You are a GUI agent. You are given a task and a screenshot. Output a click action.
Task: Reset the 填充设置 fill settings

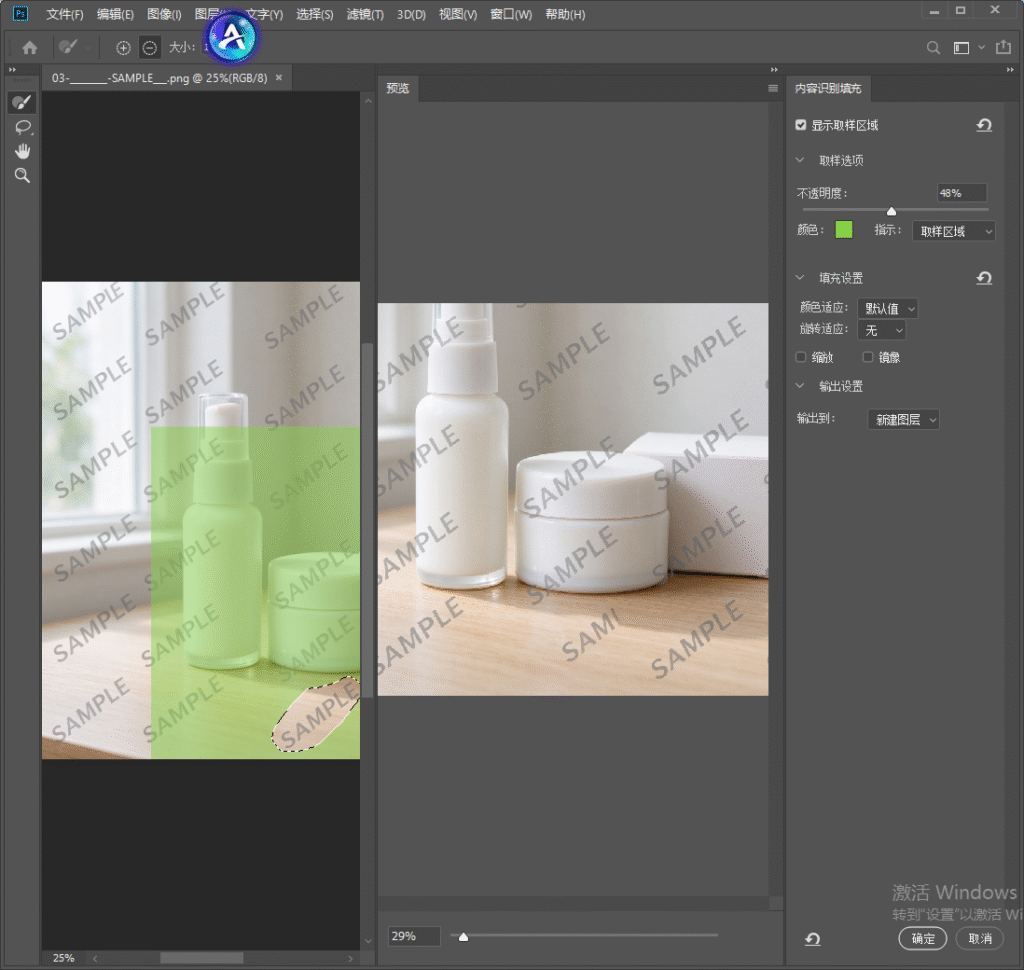[x=984, y=278]
